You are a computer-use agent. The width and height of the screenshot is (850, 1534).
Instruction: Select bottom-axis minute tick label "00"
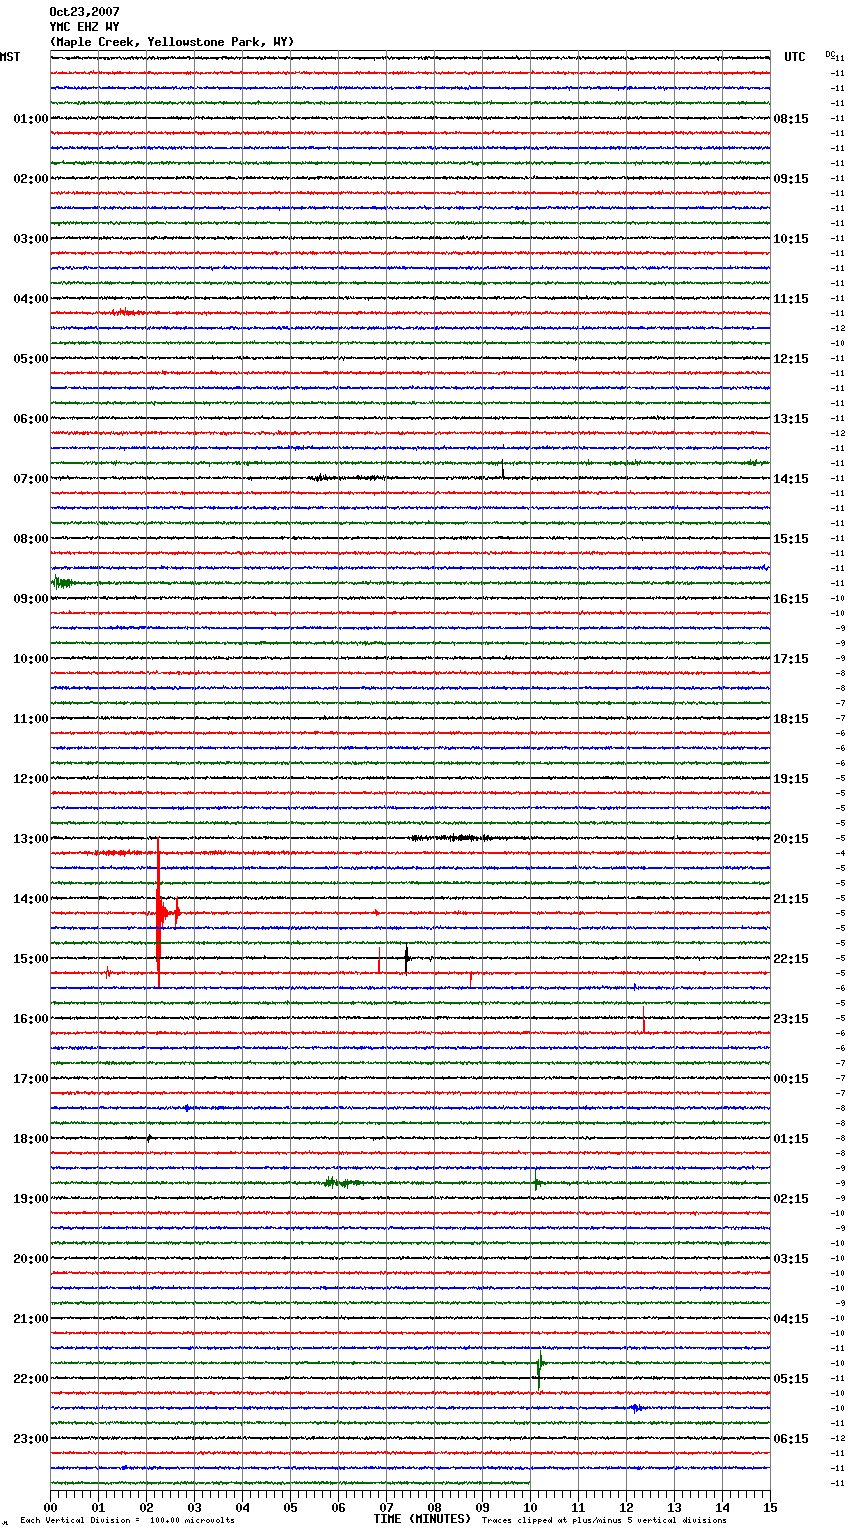[51, 1507]
